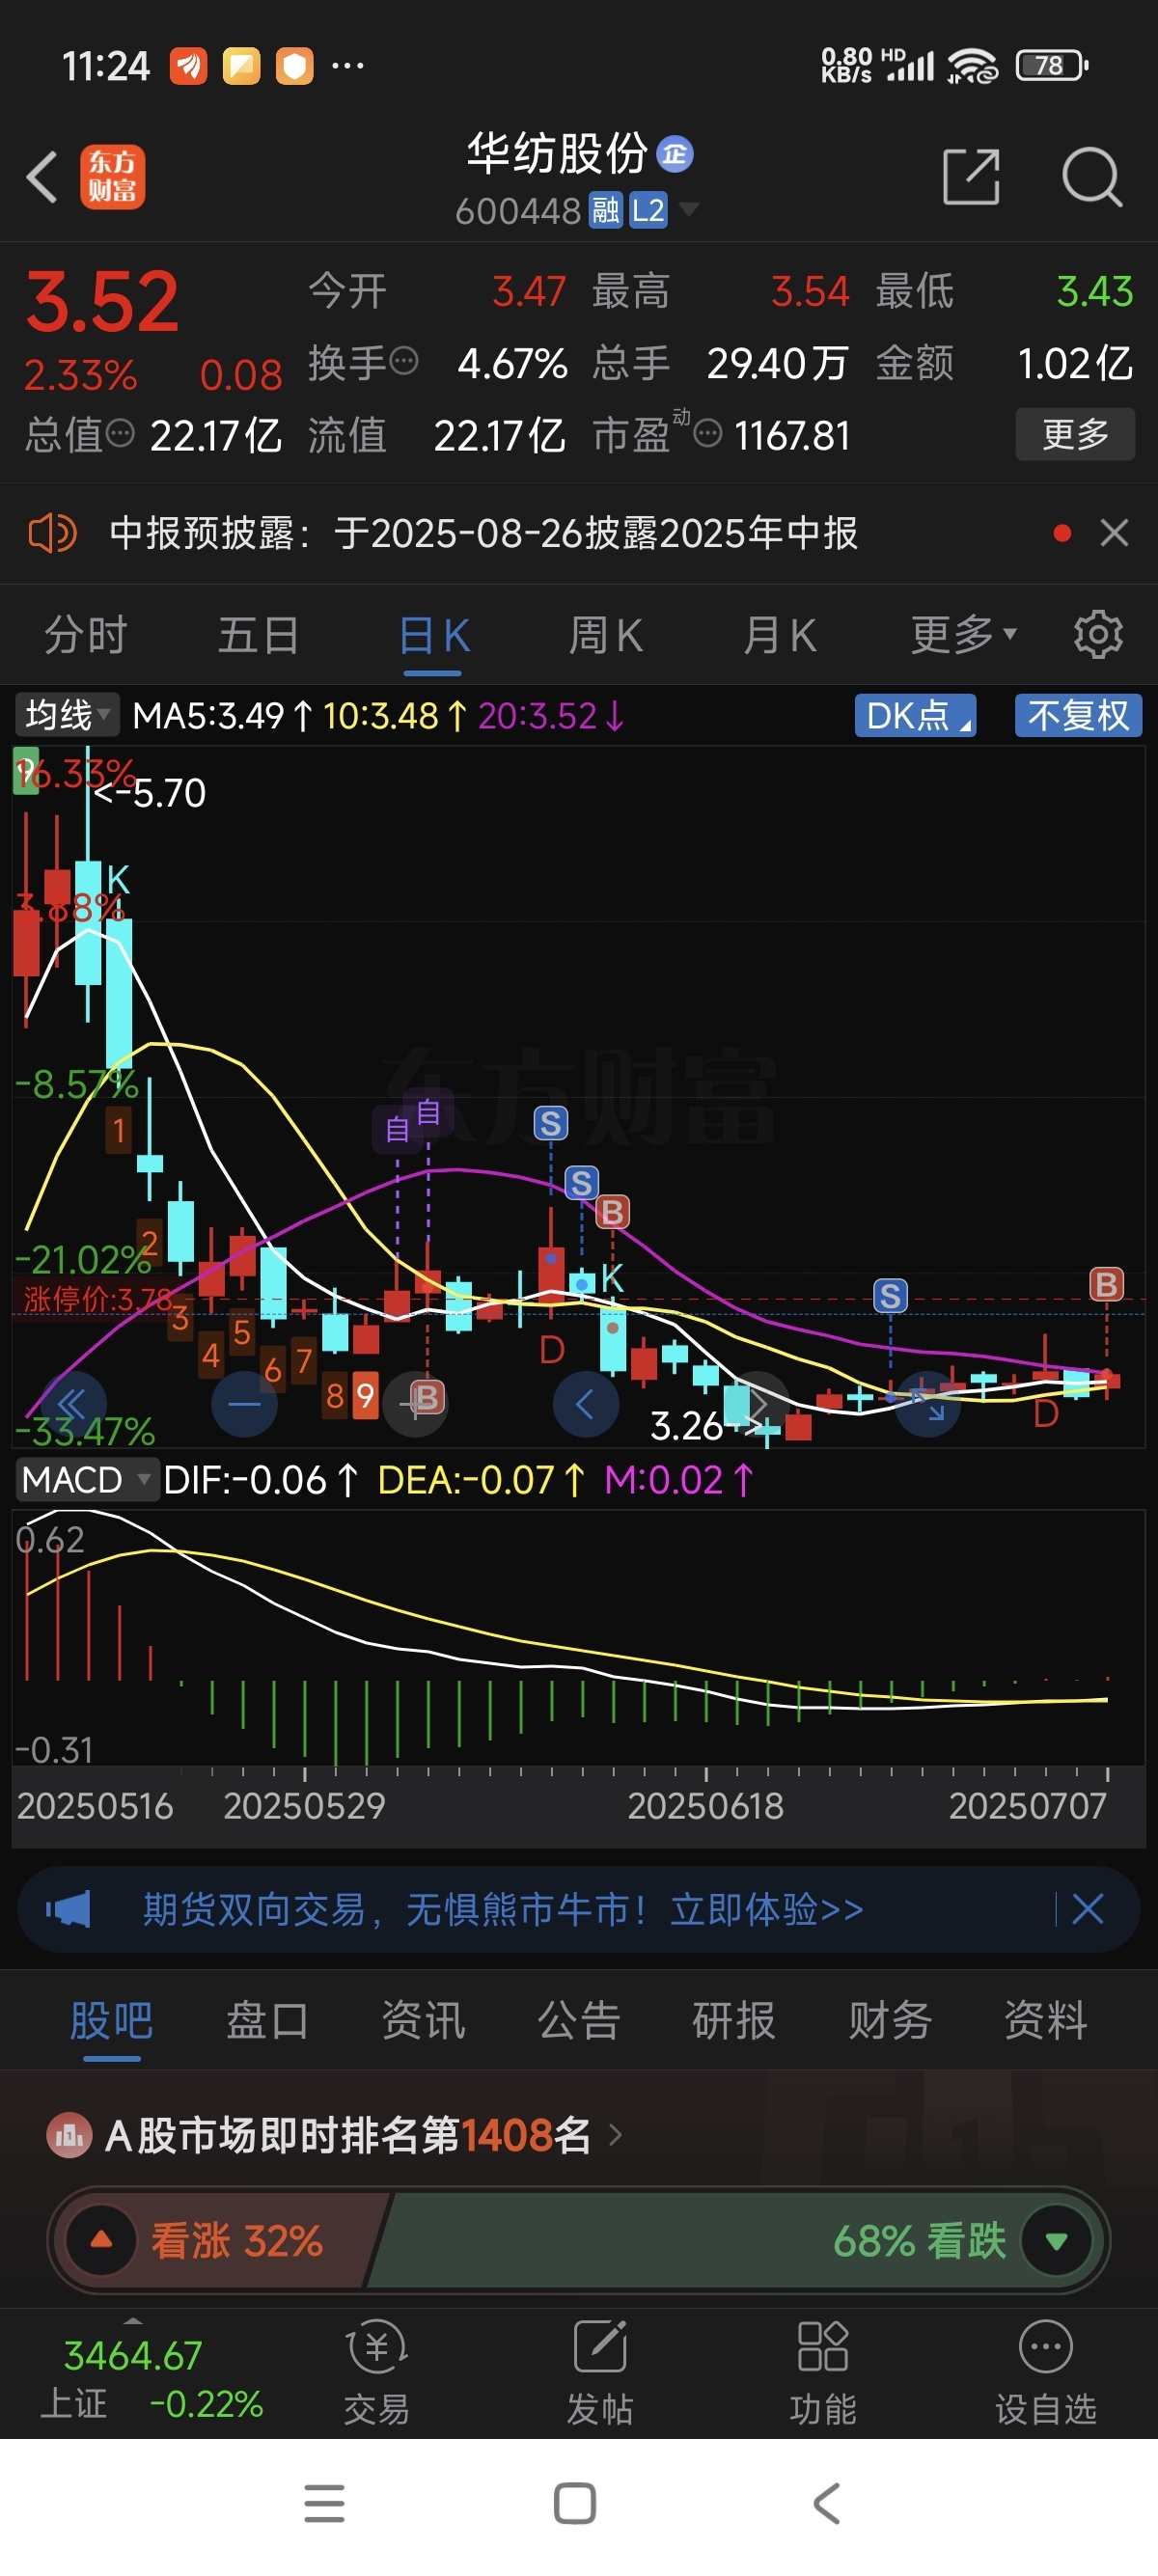Tap the plus zoom-in chart button
Viewport: 1158px width, 2576px height.
coord(415,1404)
